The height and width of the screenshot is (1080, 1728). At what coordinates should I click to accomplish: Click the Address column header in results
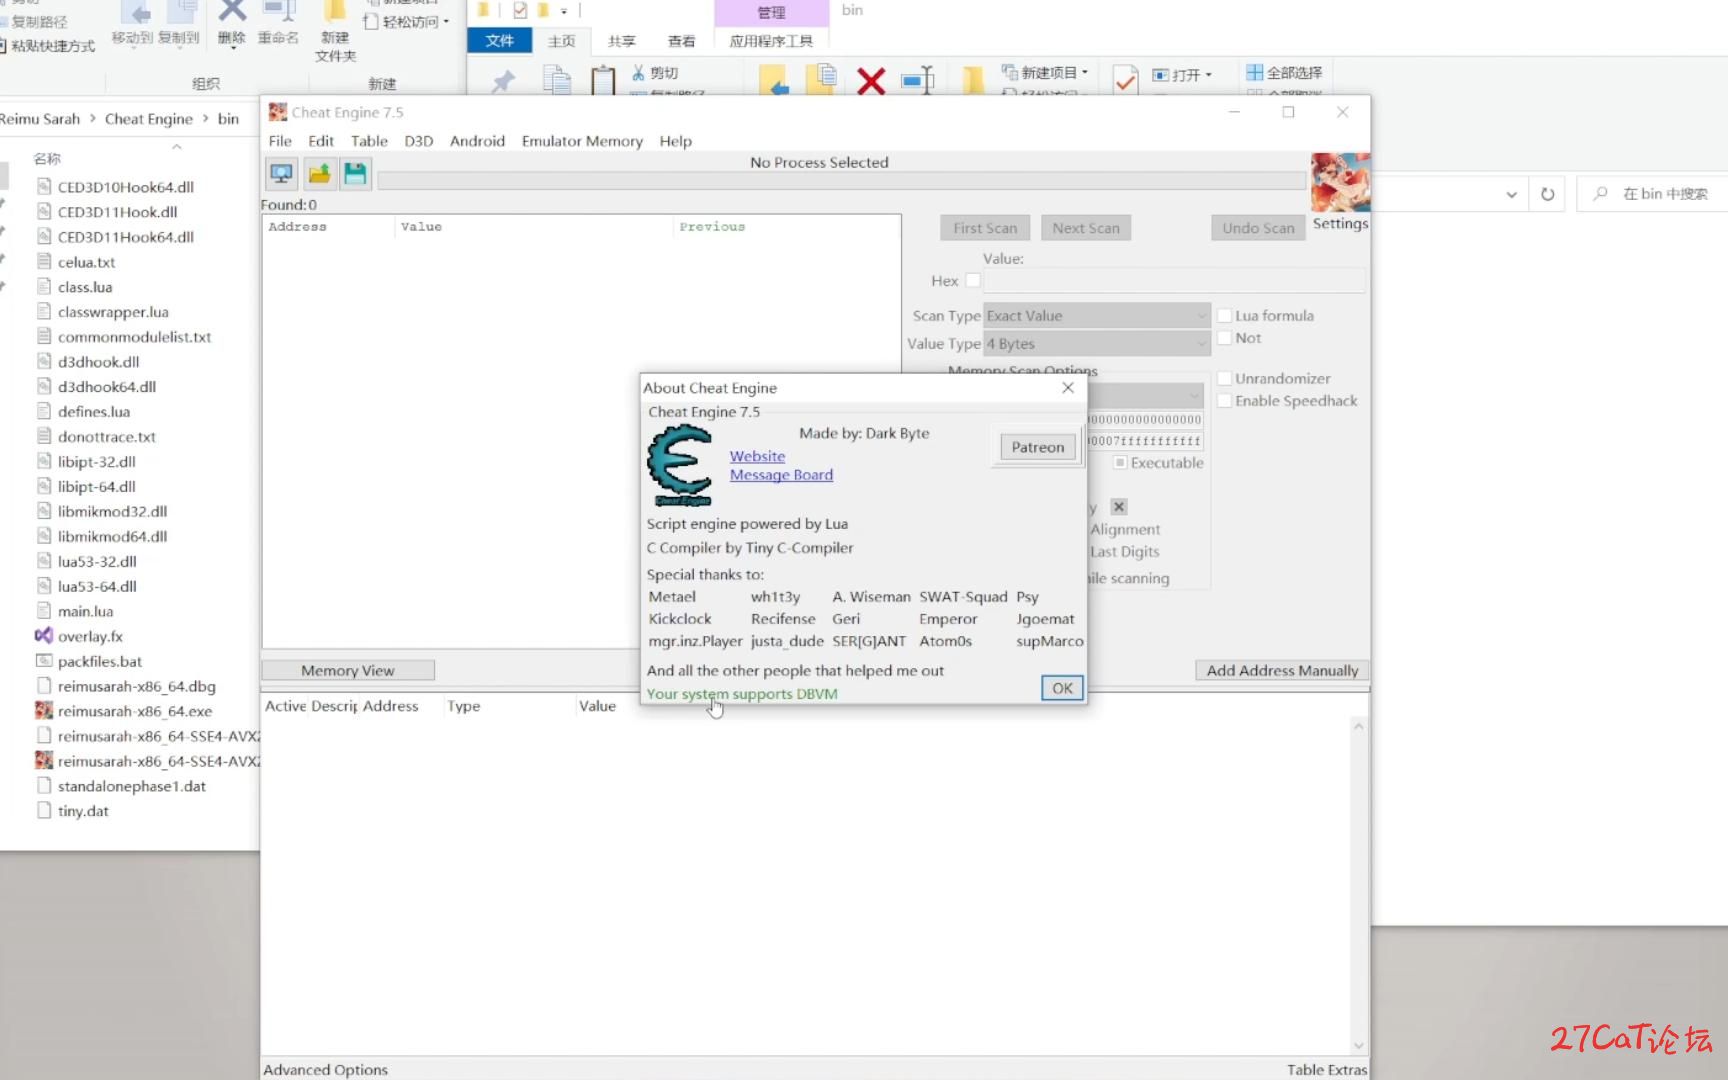(297, 227)
